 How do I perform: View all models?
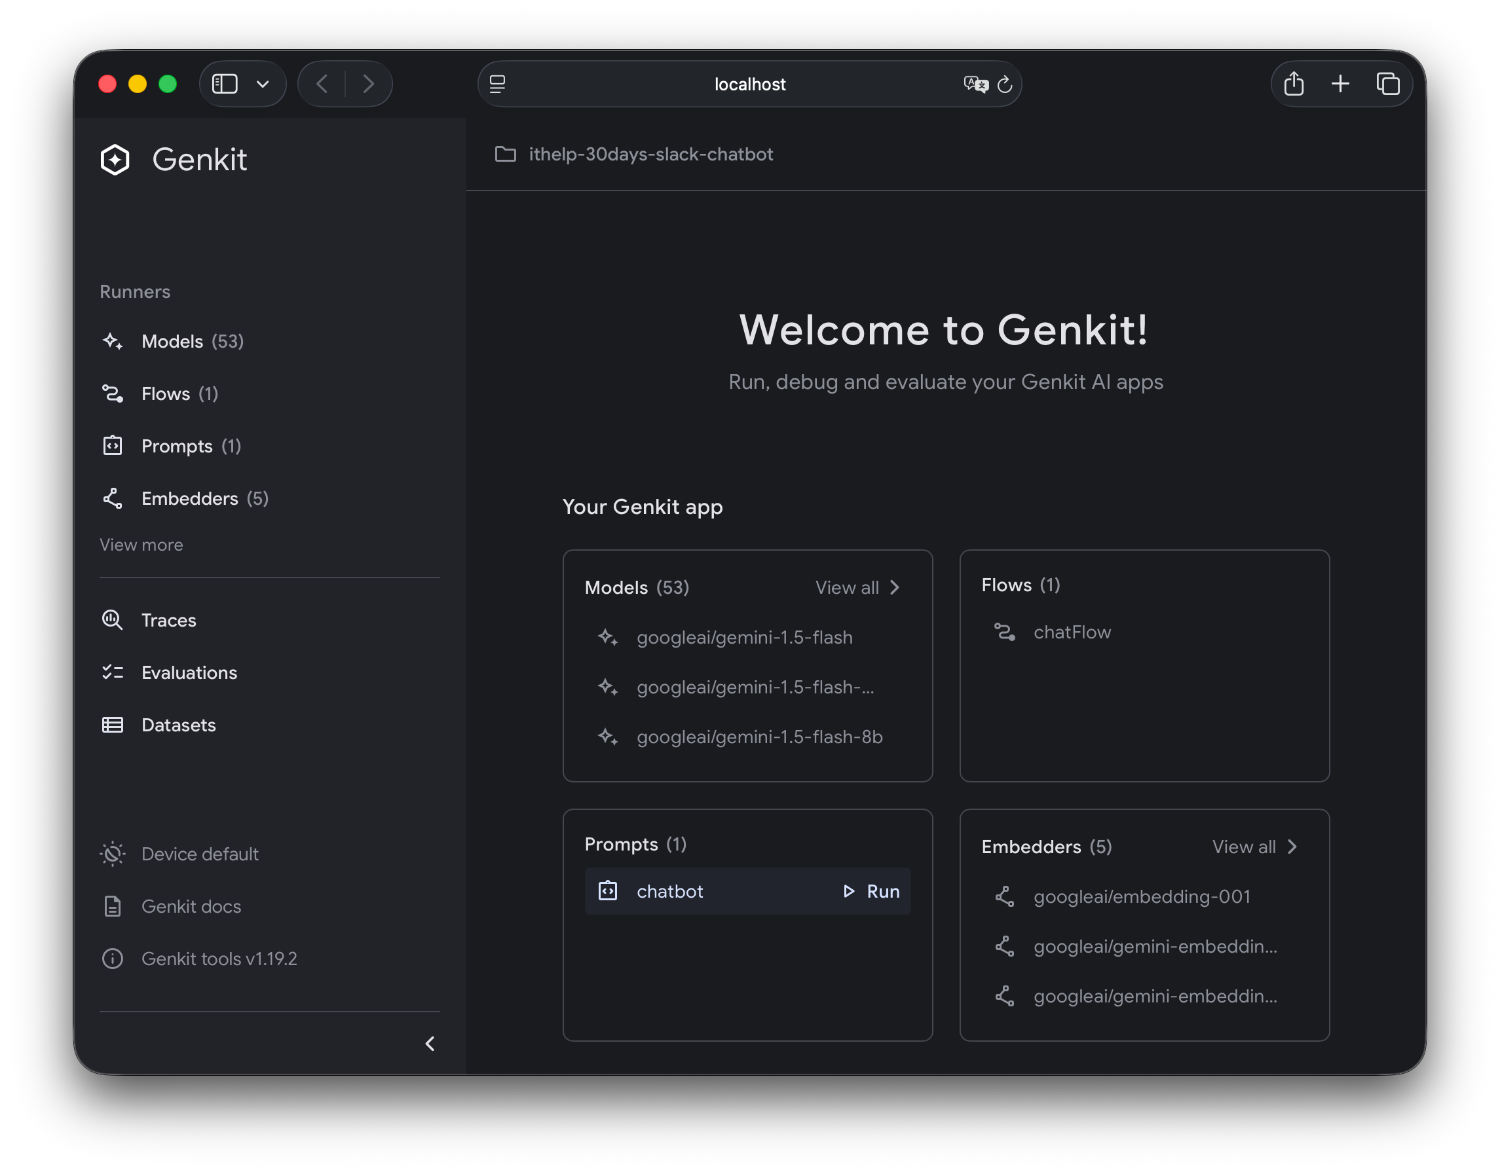click(847, 588)
